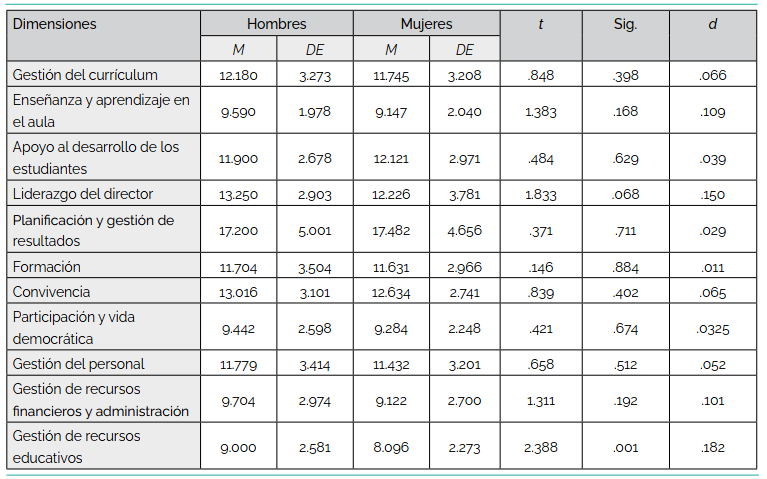This screenshot has width=767, height=479.
Task: Click the "Dimensiones" column header
Action: pyautogui.click(x=54, y=24)
